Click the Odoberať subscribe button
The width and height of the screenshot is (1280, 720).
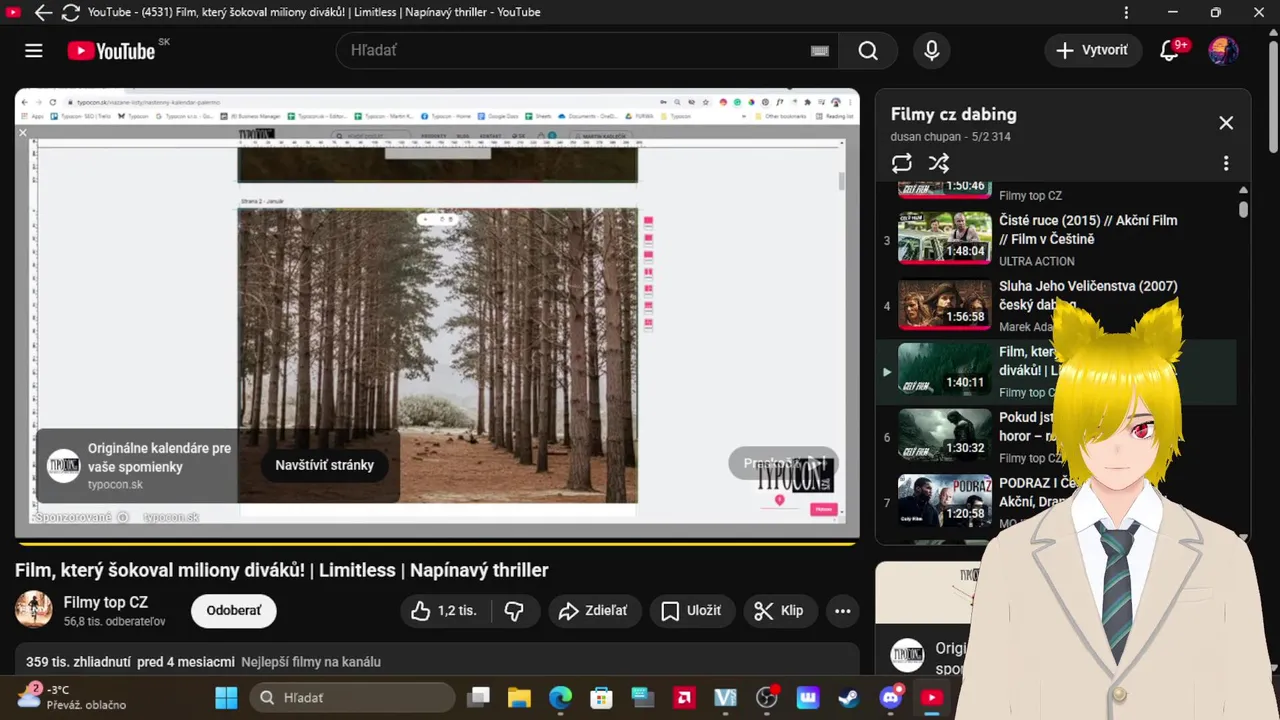234,610
